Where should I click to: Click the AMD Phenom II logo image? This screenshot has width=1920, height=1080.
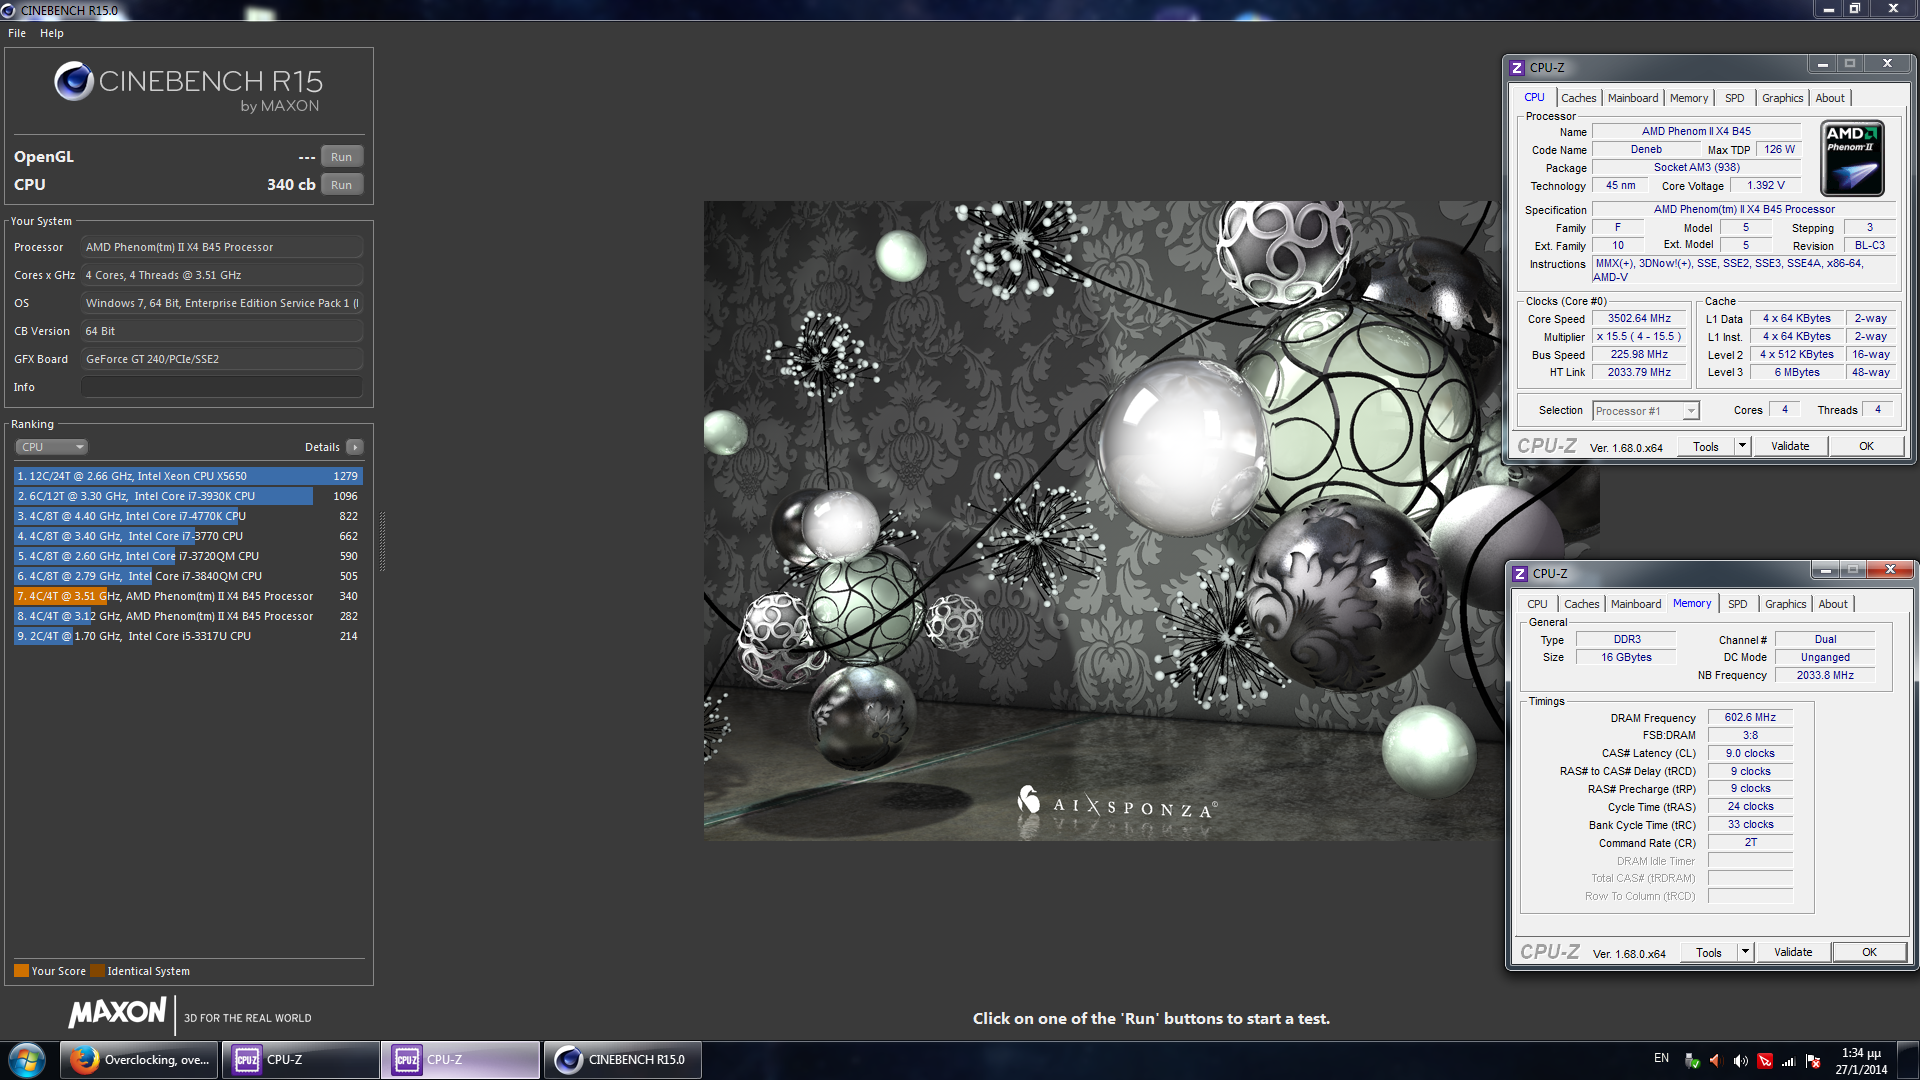pos(1852,158)
